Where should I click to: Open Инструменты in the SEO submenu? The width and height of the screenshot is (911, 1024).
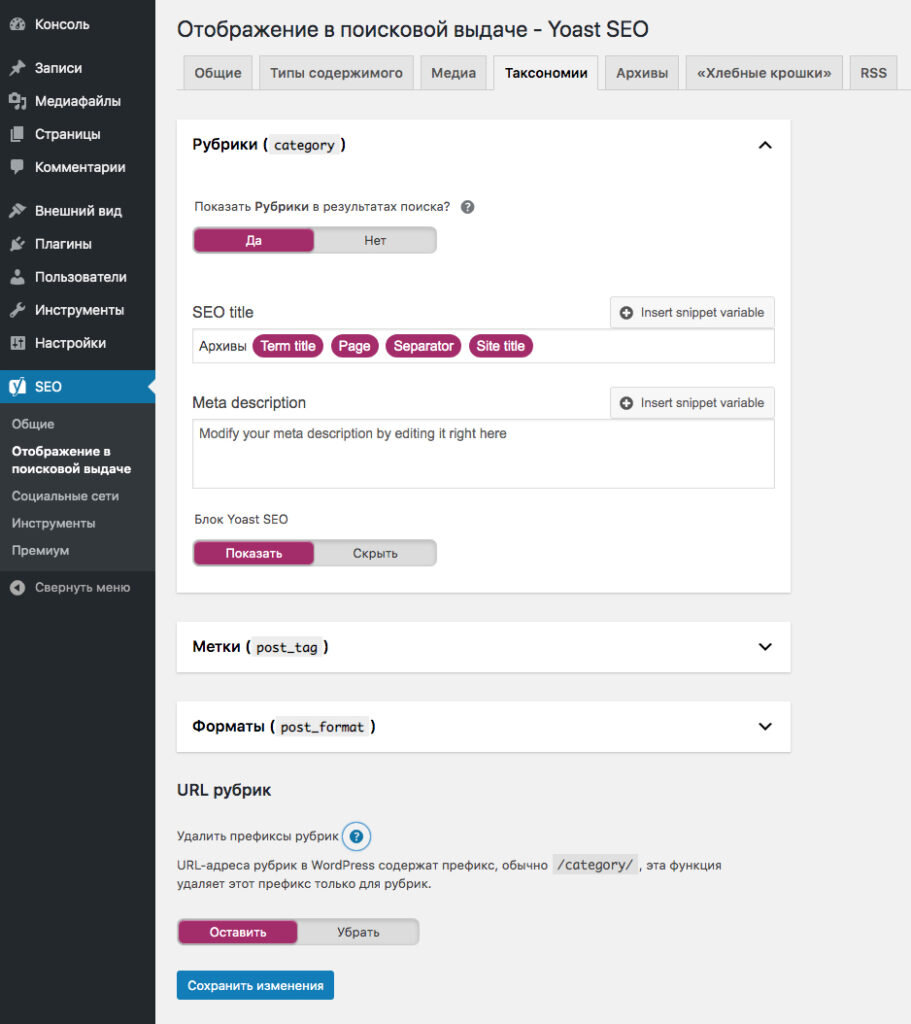click(x=54, y=523)
